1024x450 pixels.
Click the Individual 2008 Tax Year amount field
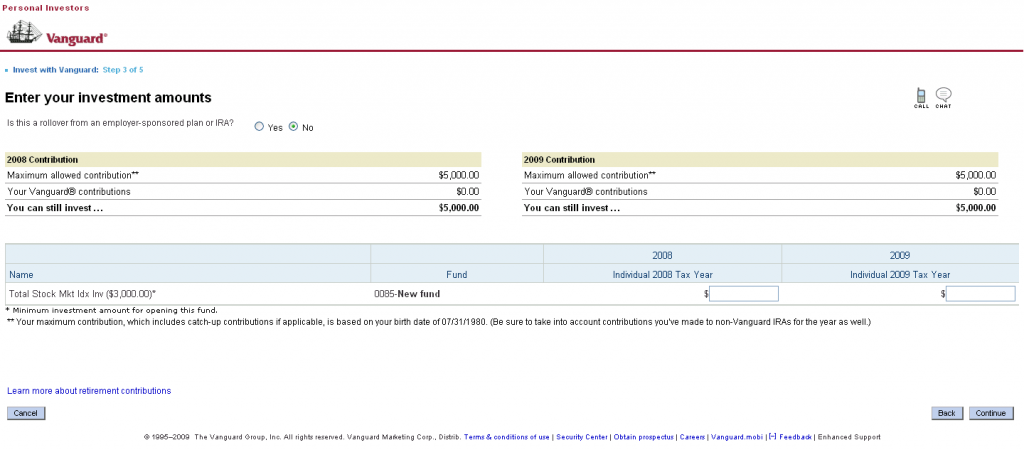coord(743,294)
